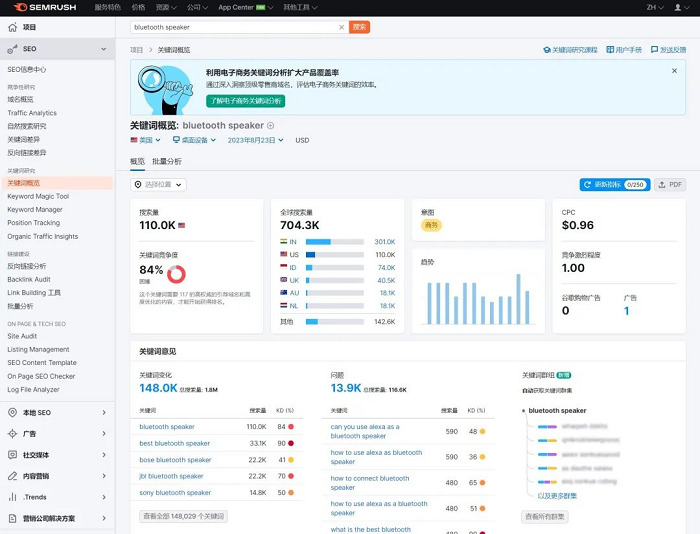Click the US flag country icon
Viewport: 700px width, 534px height.
(x=134, y=140)
